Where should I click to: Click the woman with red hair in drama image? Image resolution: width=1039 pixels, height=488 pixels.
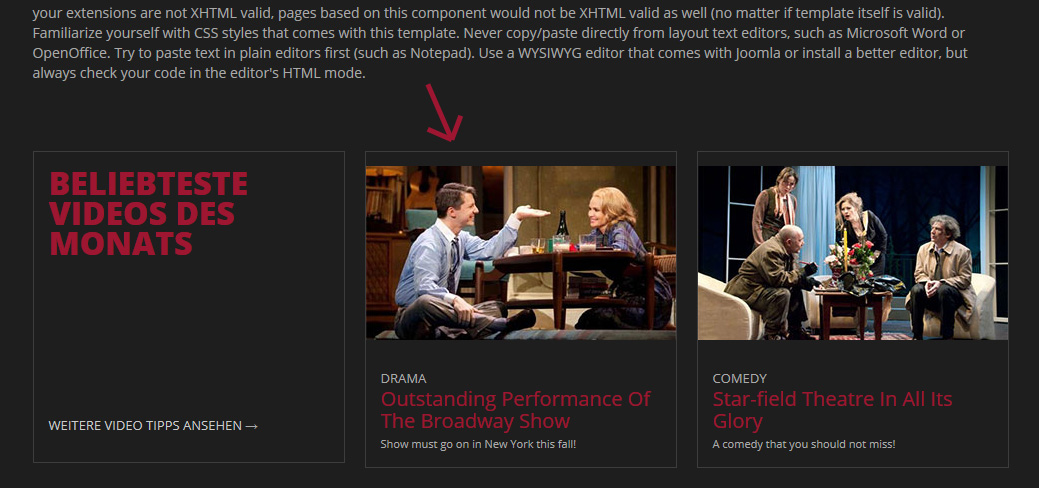coord(616,259)
